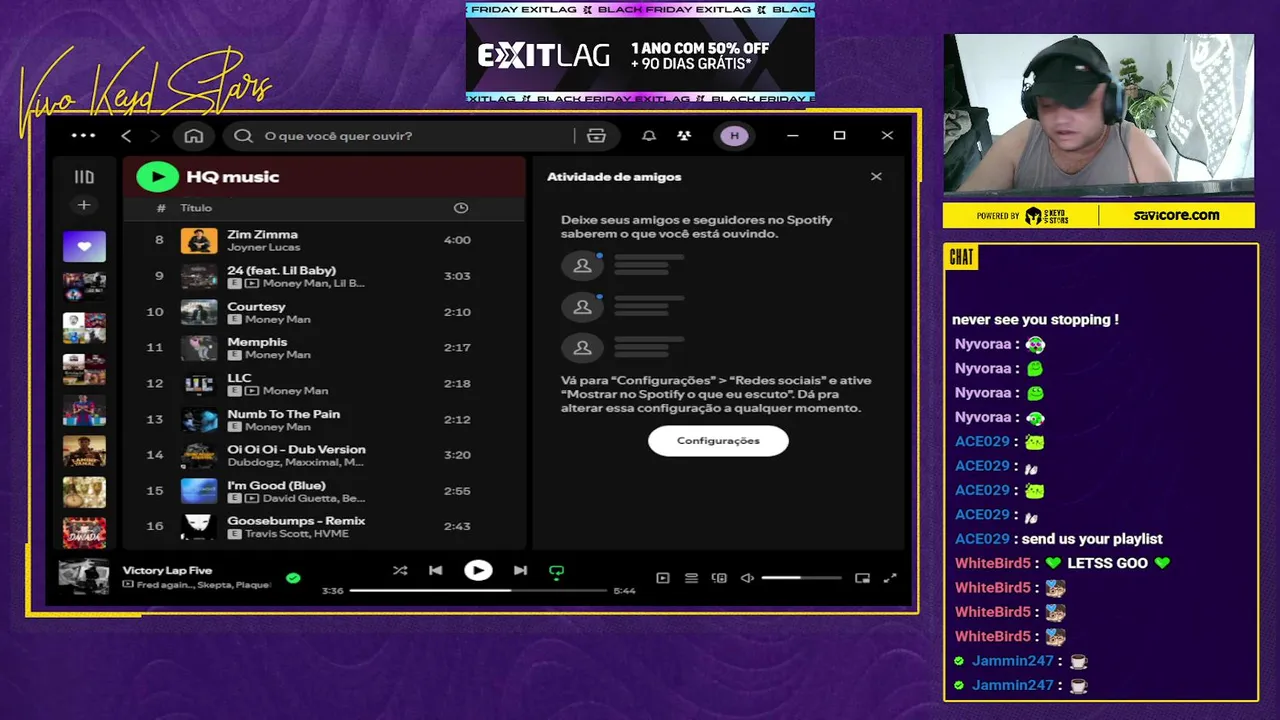
Task: Open the Now Playing view icon
Action: pos(662,578)
